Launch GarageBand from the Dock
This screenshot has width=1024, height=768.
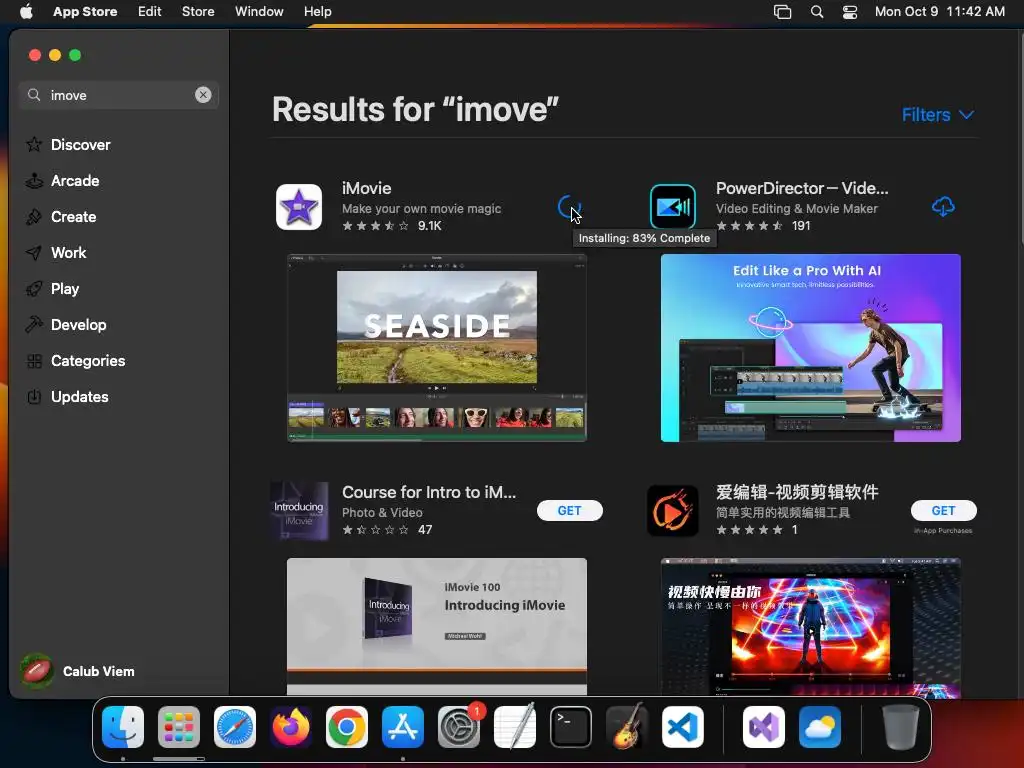(x=627, y=727)
